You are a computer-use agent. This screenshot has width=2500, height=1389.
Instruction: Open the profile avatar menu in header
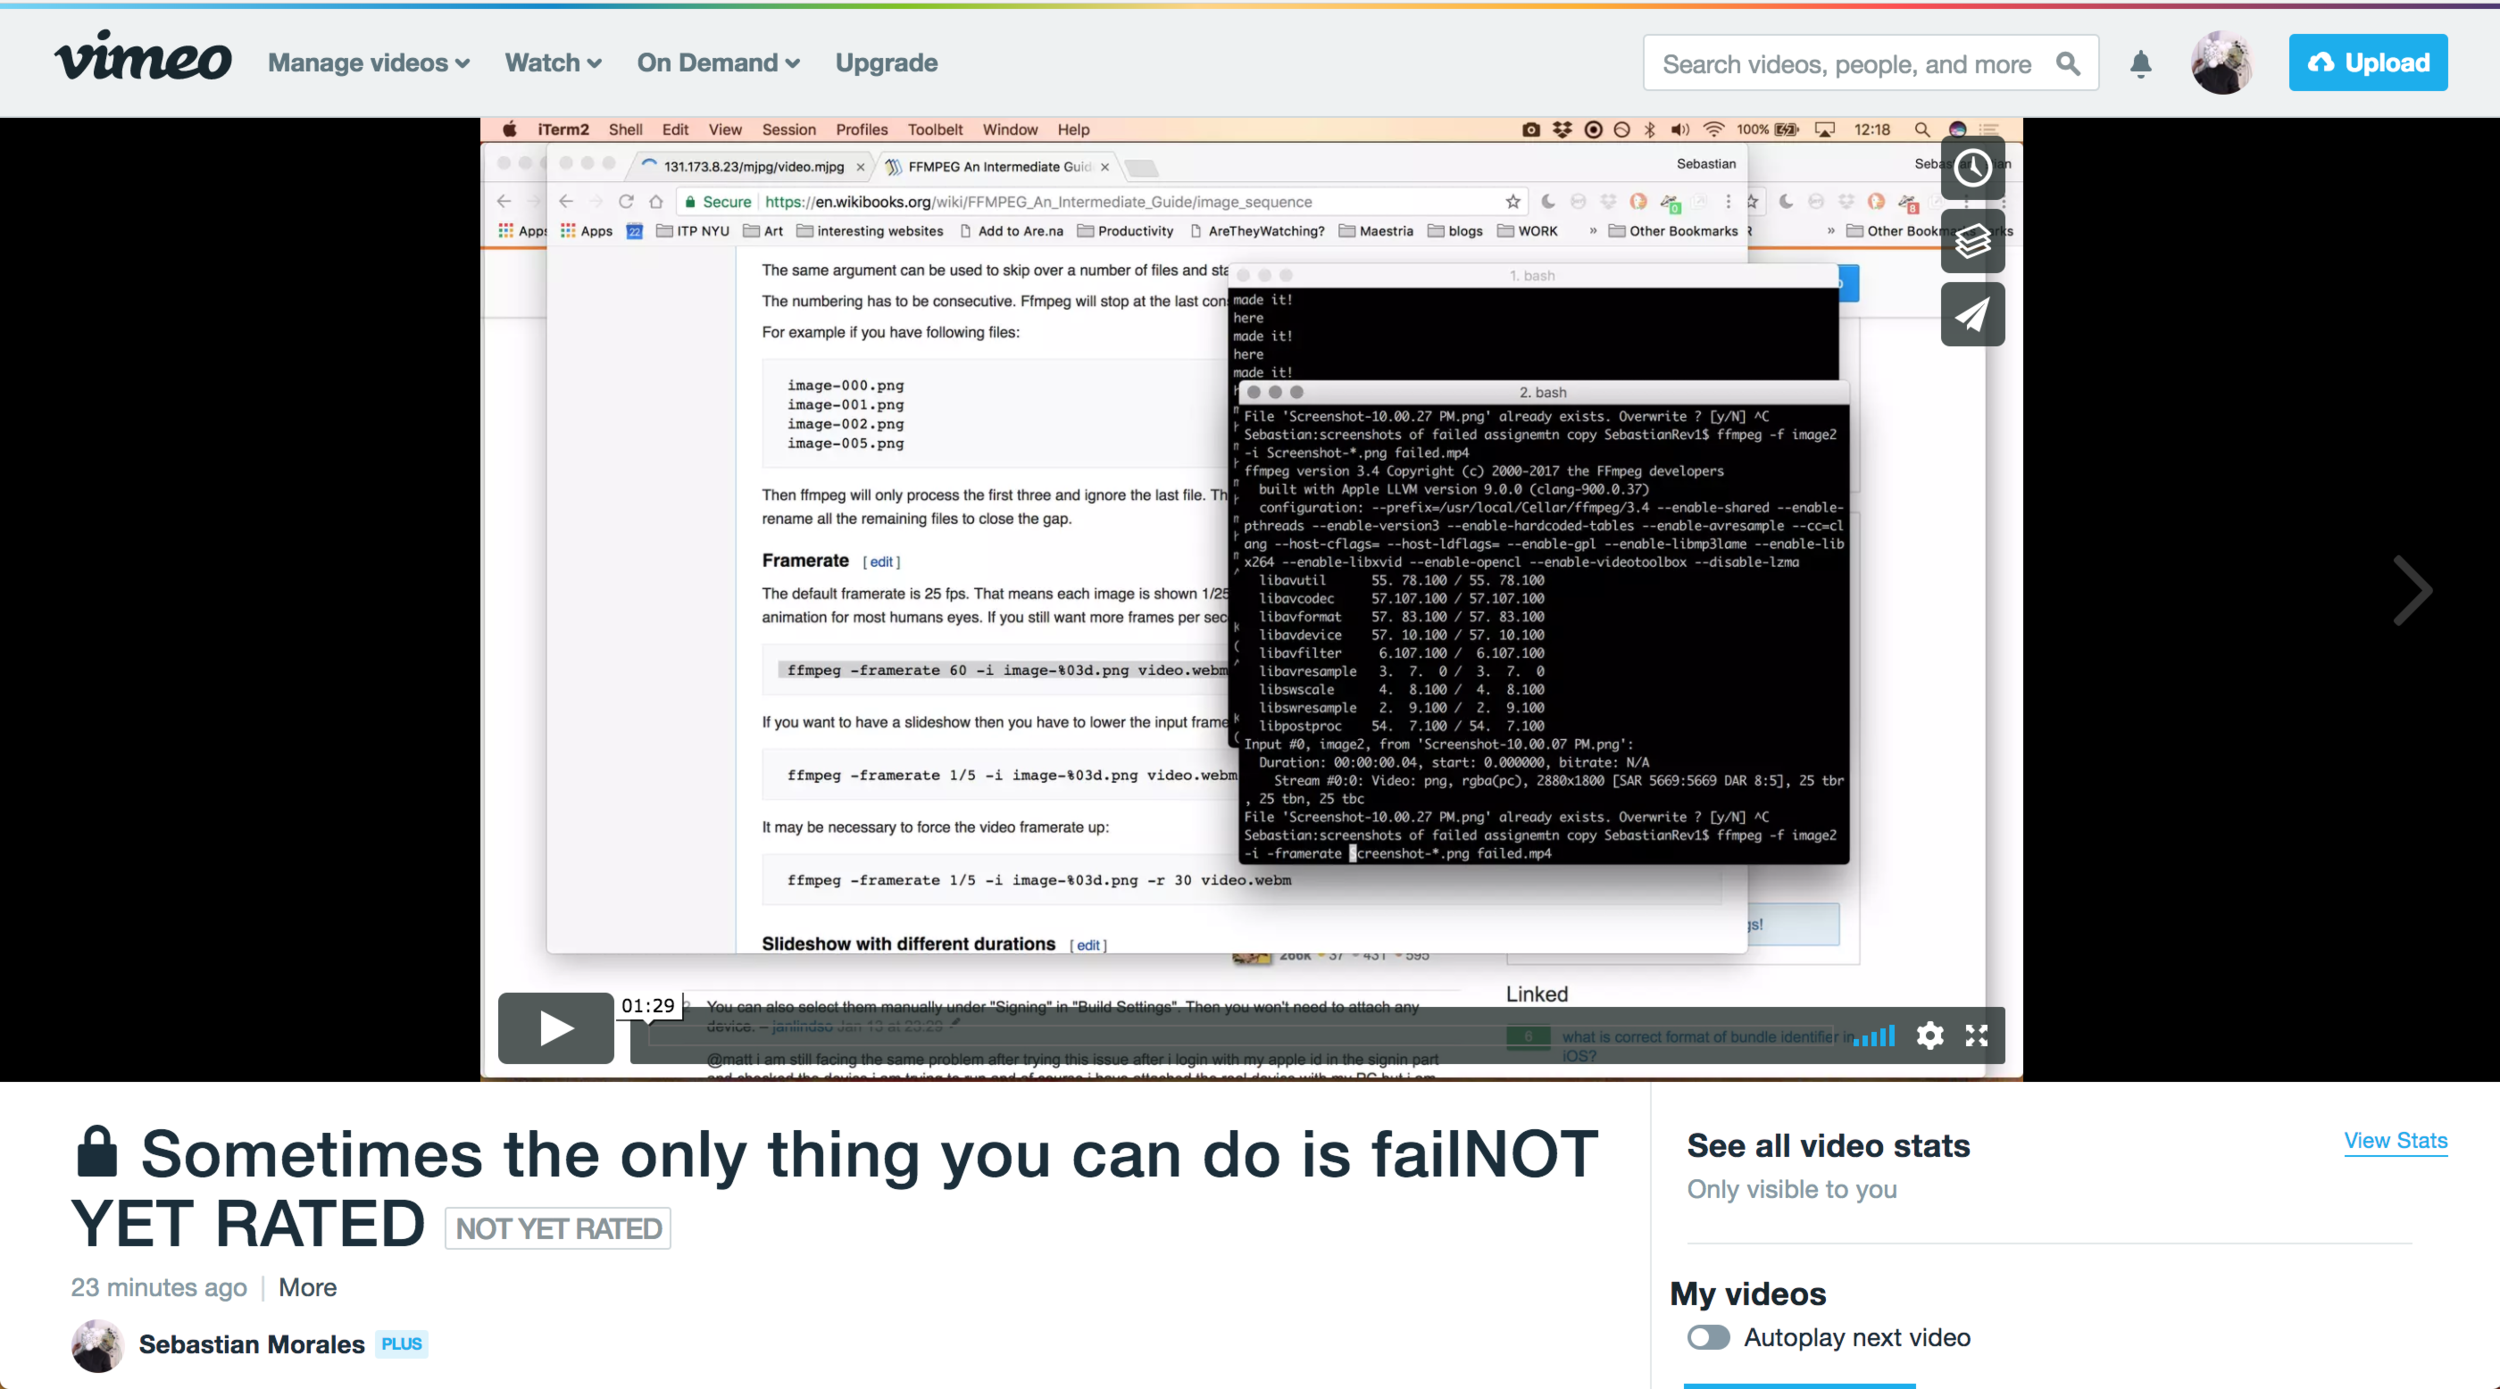[2221, 63]
